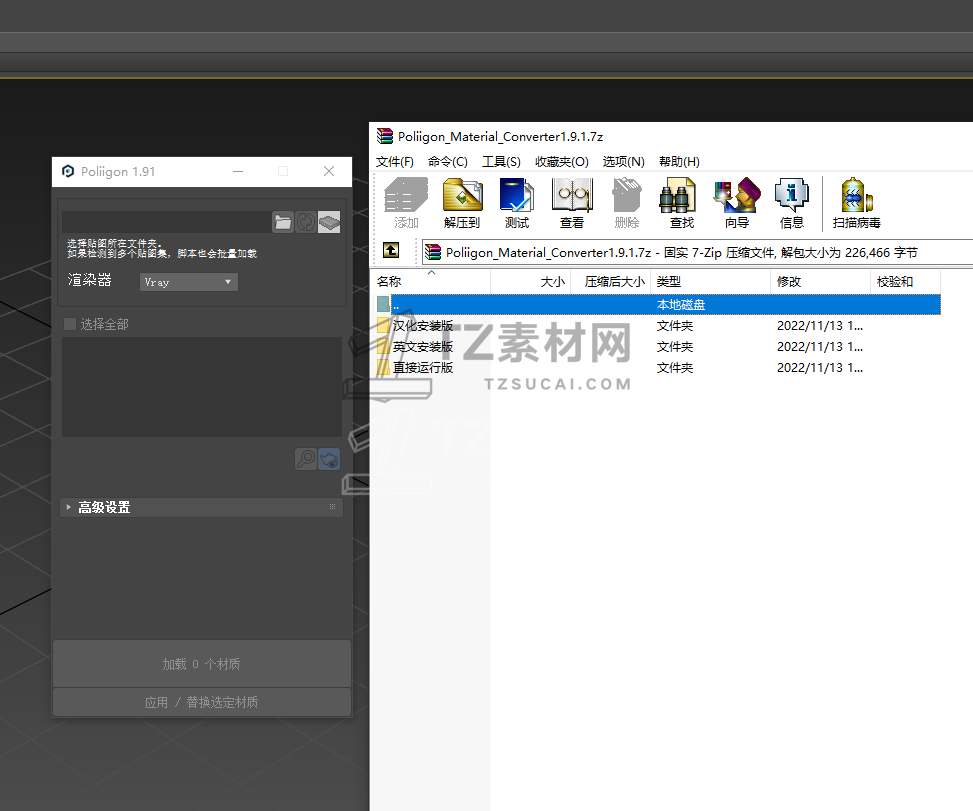
Task: Click the magnifier search icon in Poliigon
Action: click(306, 459)
